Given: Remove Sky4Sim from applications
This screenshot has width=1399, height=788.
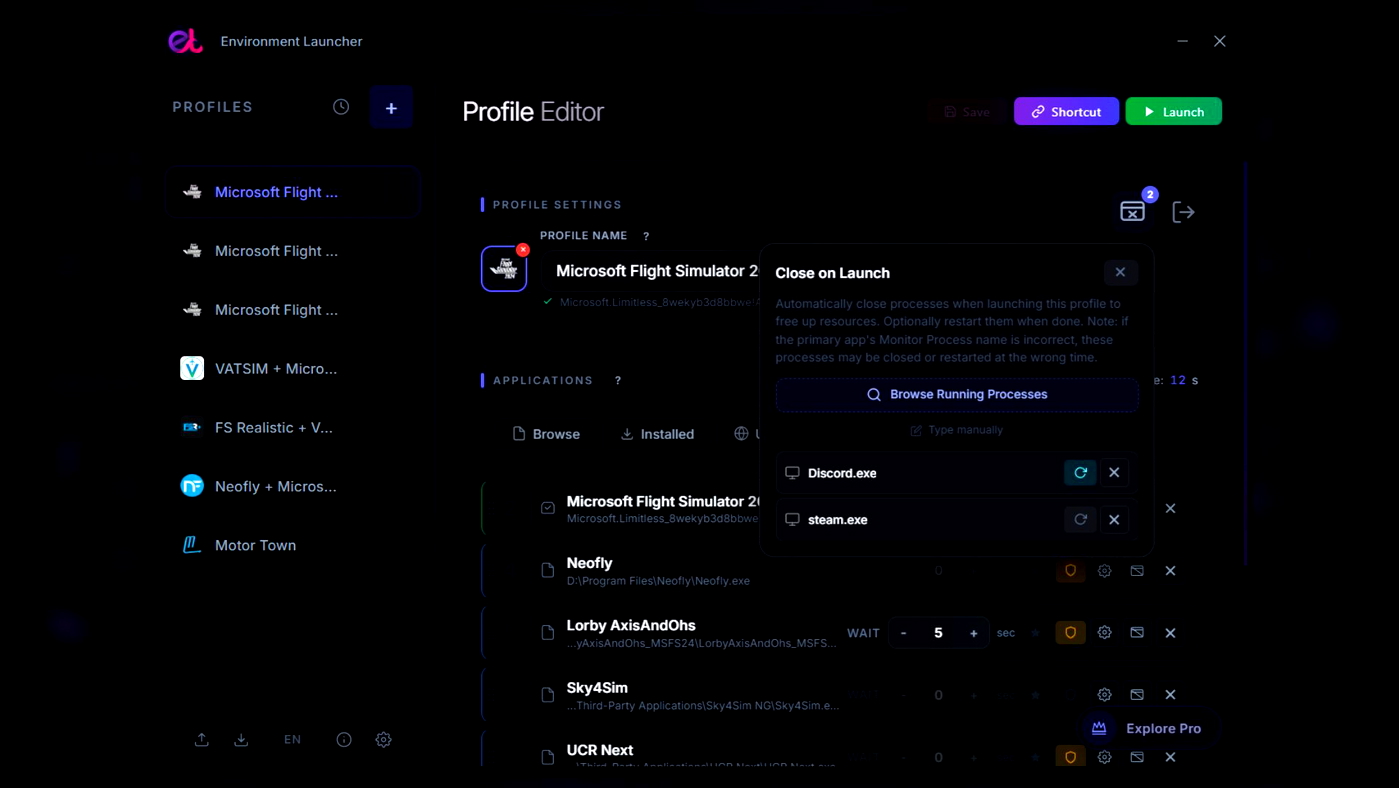Looking at the screenshot, I should (x=1170, y=695).
